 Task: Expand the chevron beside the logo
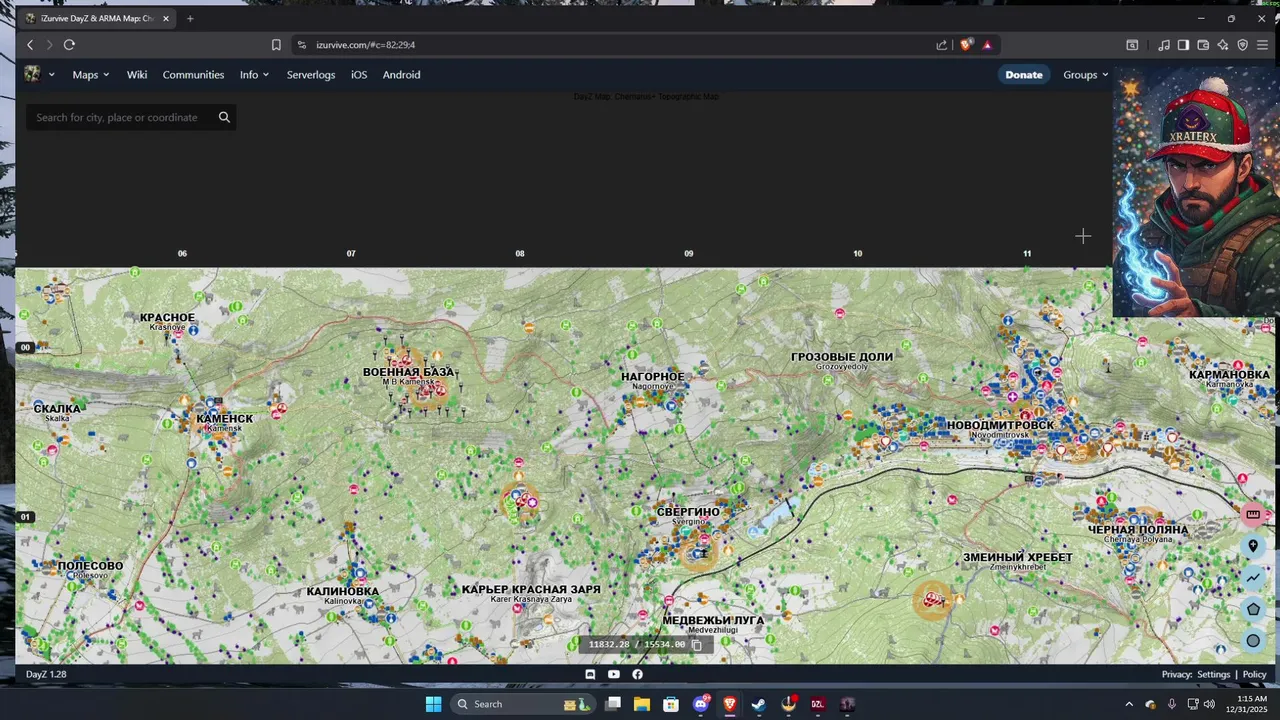[x=51, y=75]
